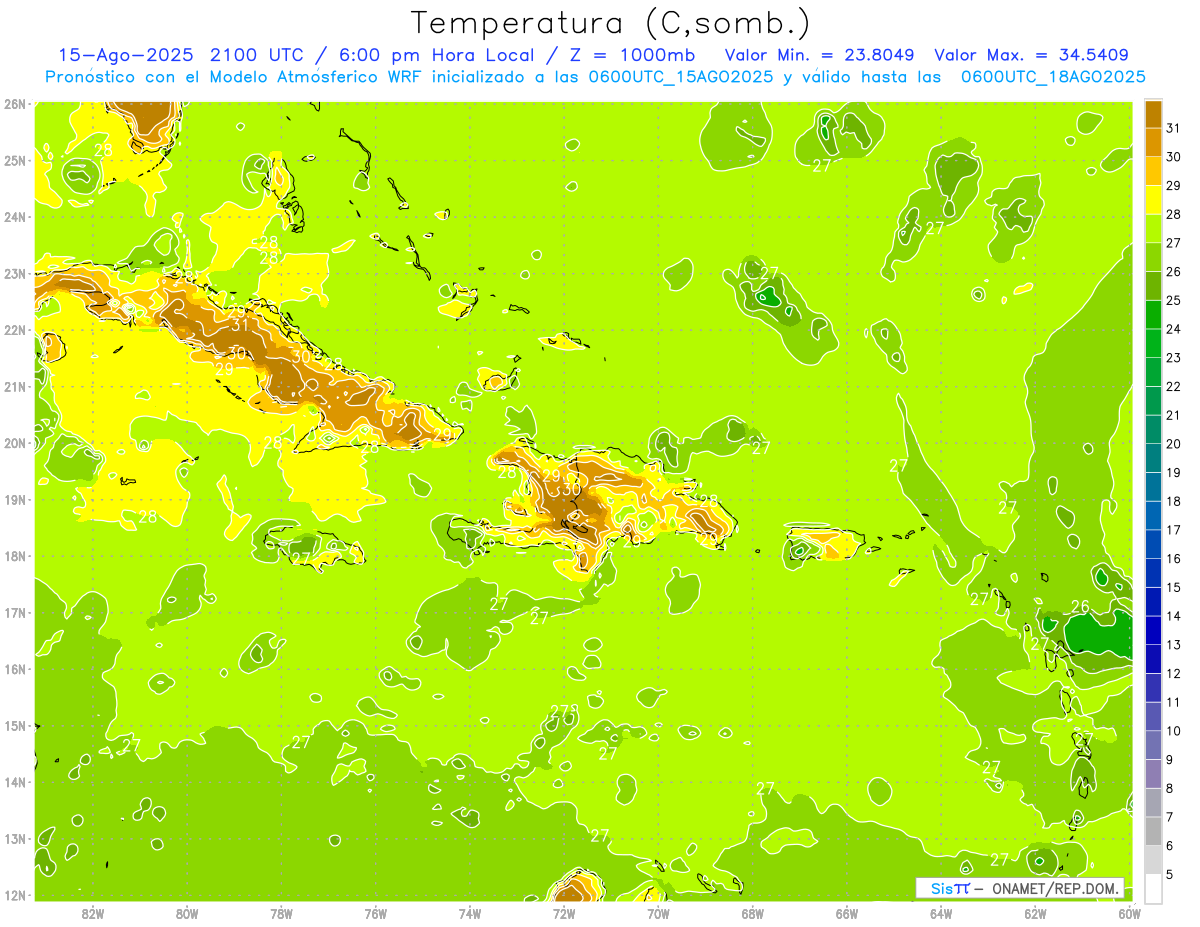Click the '23N' latitude axis label
Viewport: 1200px width, 927px height.
(15, 273)
